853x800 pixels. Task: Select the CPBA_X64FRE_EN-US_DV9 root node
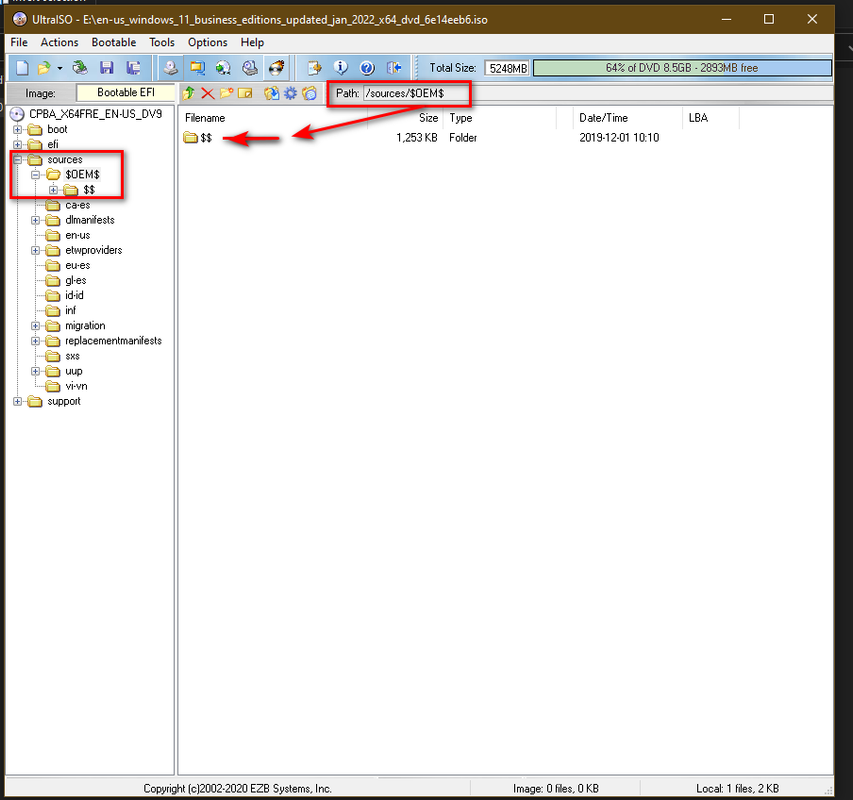pyautogui.click(x=95, y=114)
